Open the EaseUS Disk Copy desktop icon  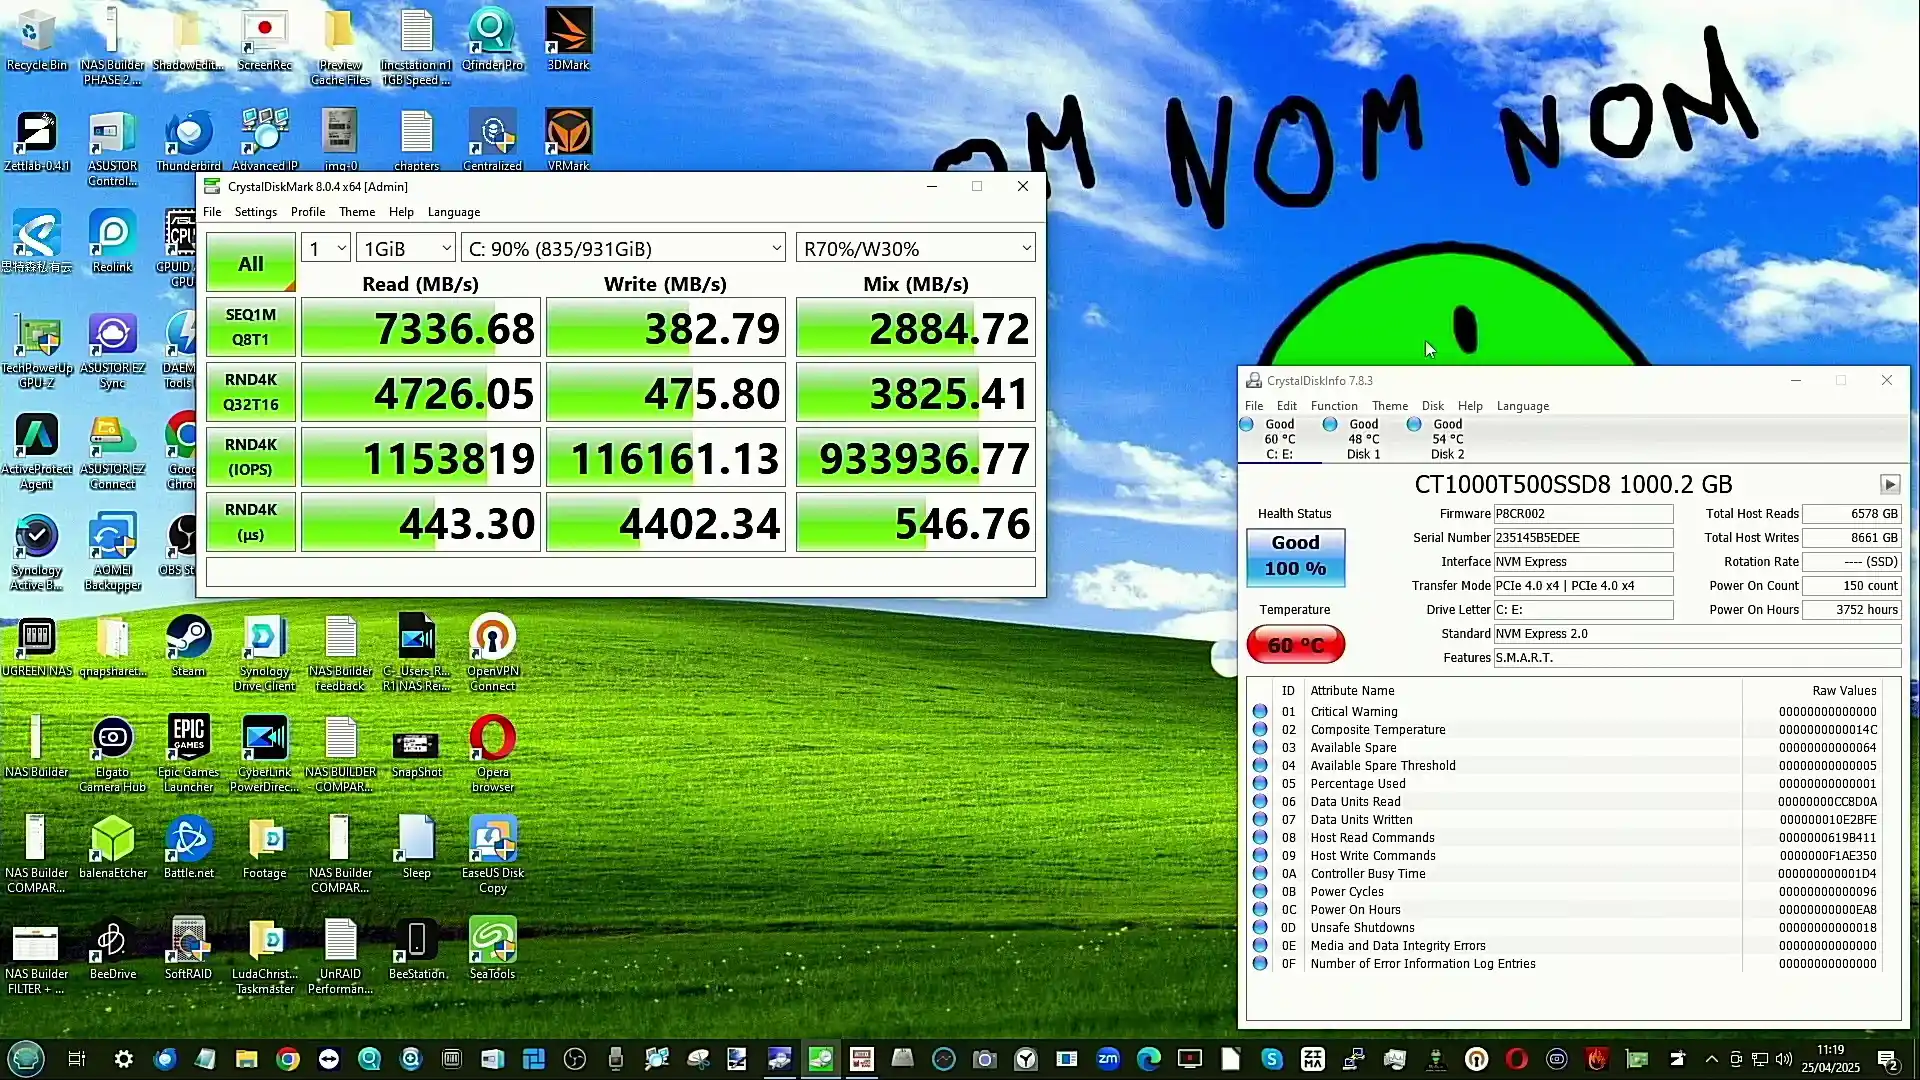point(492,856)
